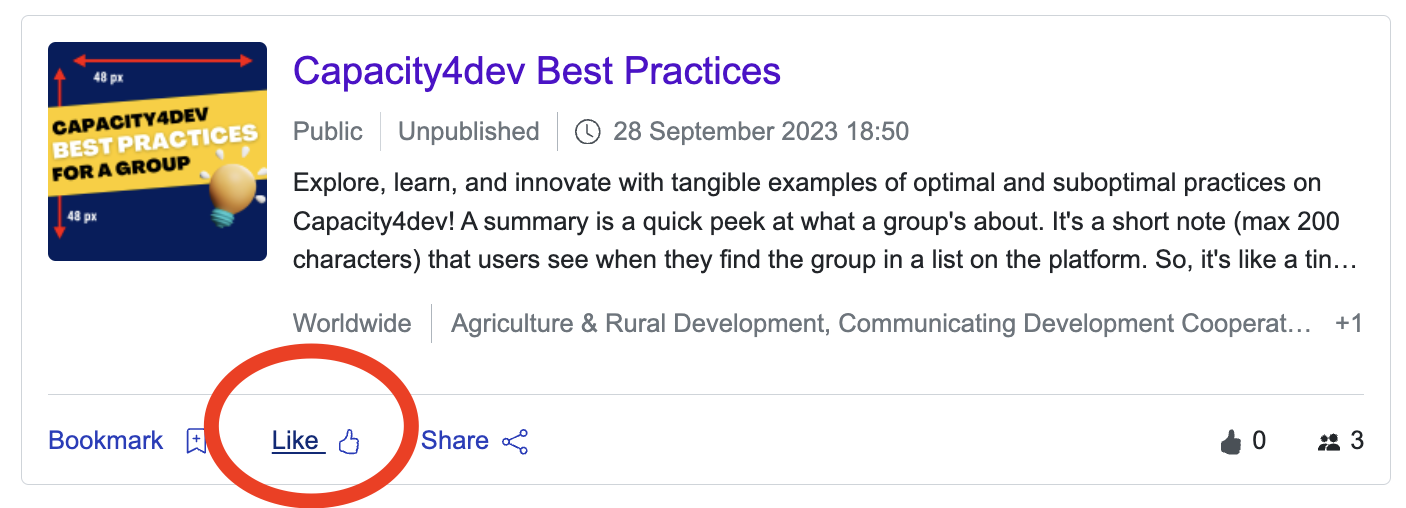Viewport: 1406px width, 508px height.
Task: Click the Public visibility label
Action: (327, 131)
